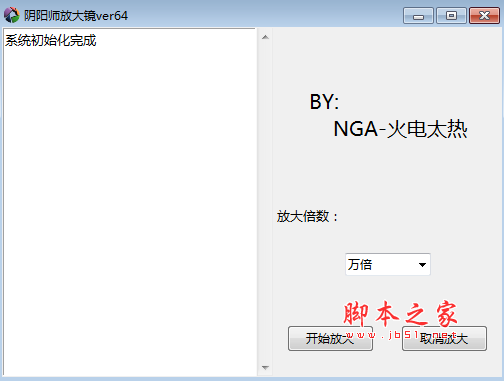Viewport: 504px width, 381px height.
Task: Click the NGA-火电太热 author text
Action: click(x=400, y=129)
